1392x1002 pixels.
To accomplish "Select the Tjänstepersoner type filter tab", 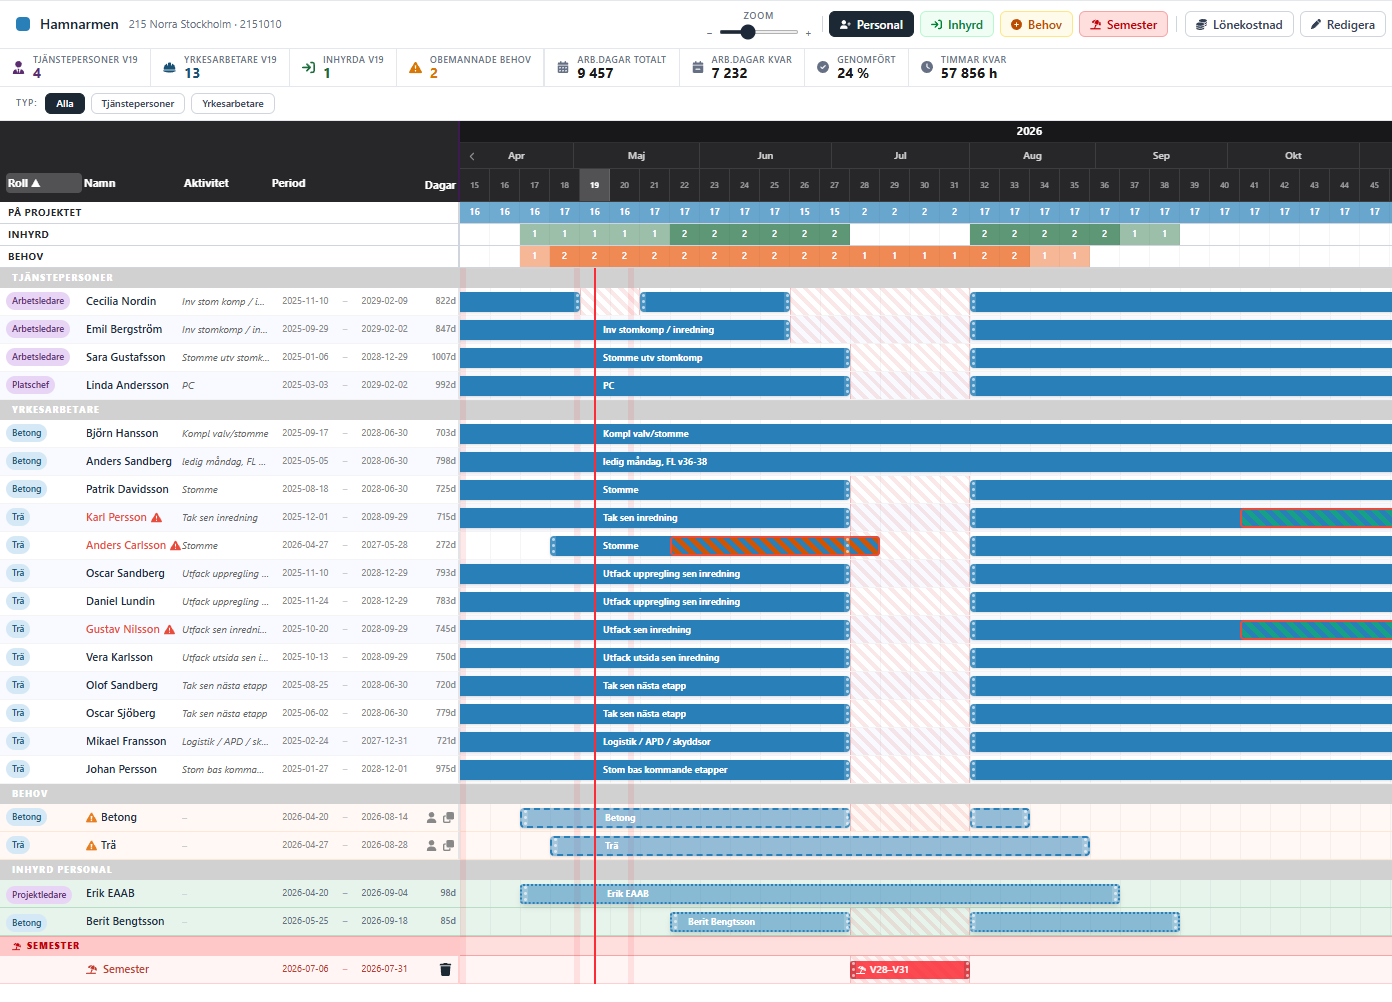I will (x=138, y=104).
